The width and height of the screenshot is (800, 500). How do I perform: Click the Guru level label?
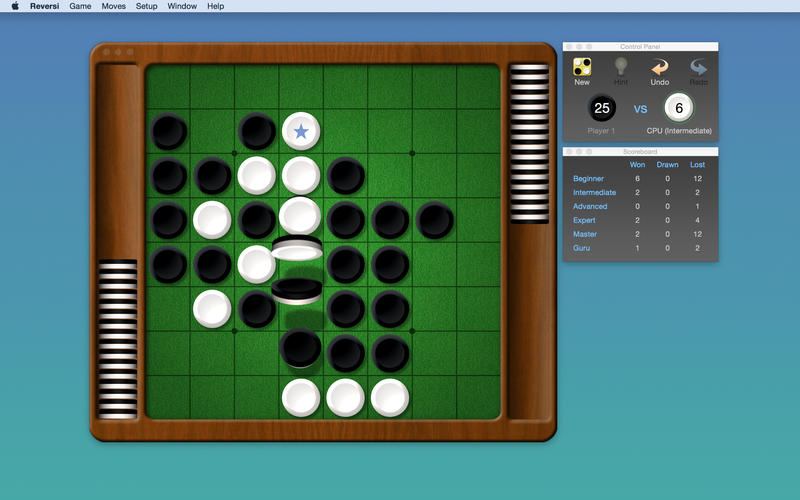pos(581,247)
